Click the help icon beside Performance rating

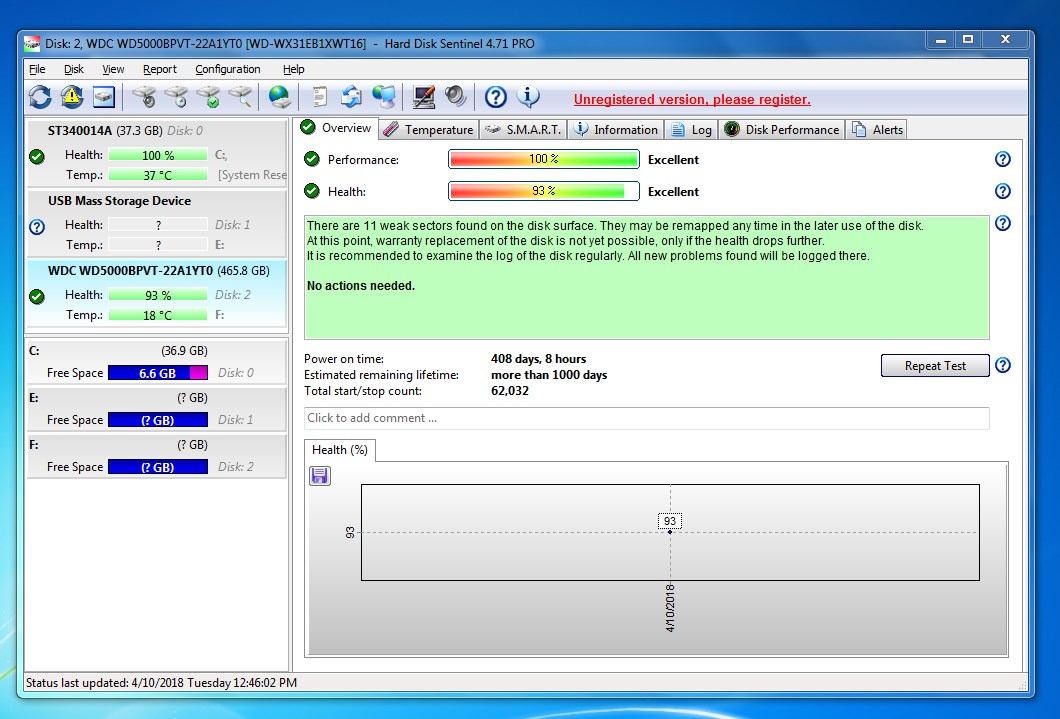(x=1003, y=159)
